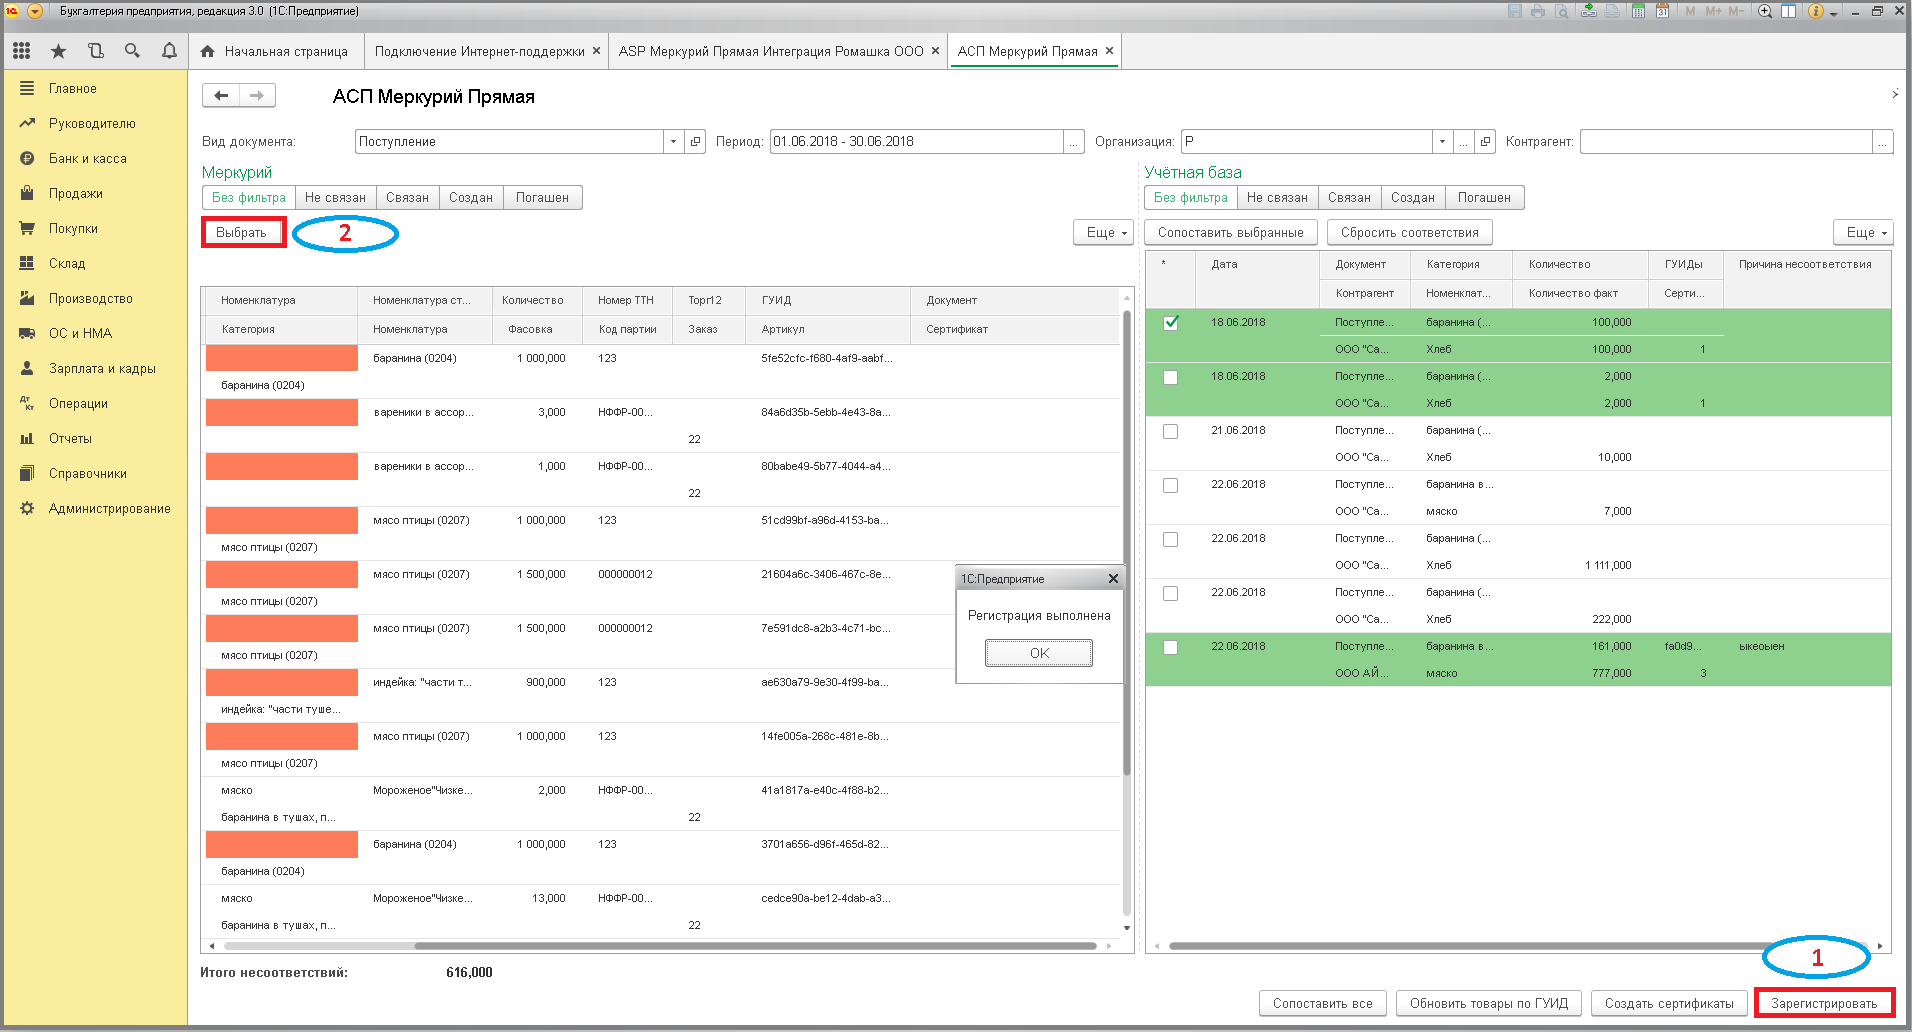Open the Еще menu above Учётная база table

[1864, 232]
